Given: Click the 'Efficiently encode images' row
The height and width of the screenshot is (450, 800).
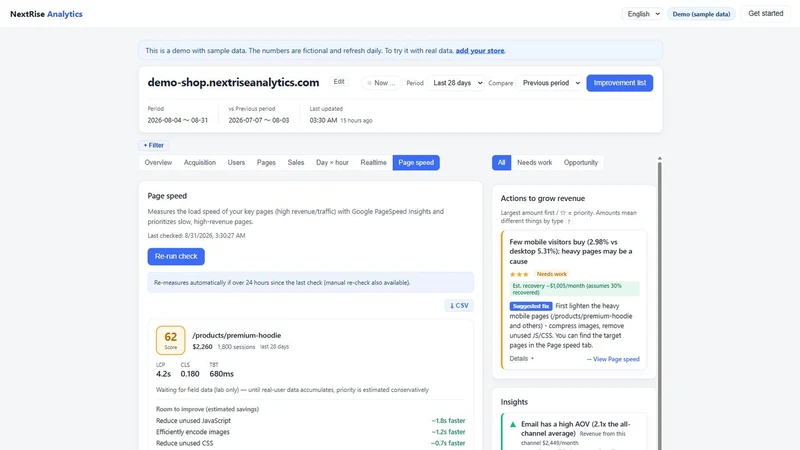Looking at the screenshot, I should click(x=310, y=432).
